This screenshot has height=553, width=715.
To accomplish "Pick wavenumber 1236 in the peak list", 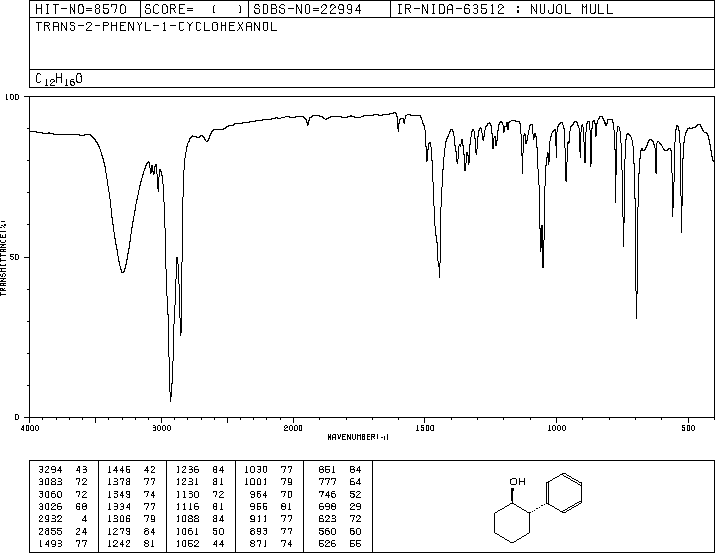I will click(187, 469).
